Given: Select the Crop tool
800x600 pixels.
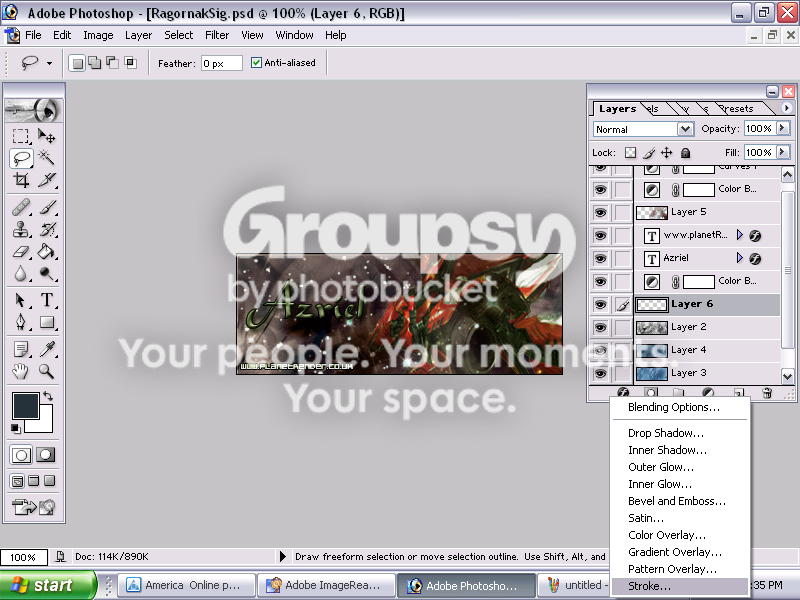Looking at the screenshot, I should [x=21, y=180].
